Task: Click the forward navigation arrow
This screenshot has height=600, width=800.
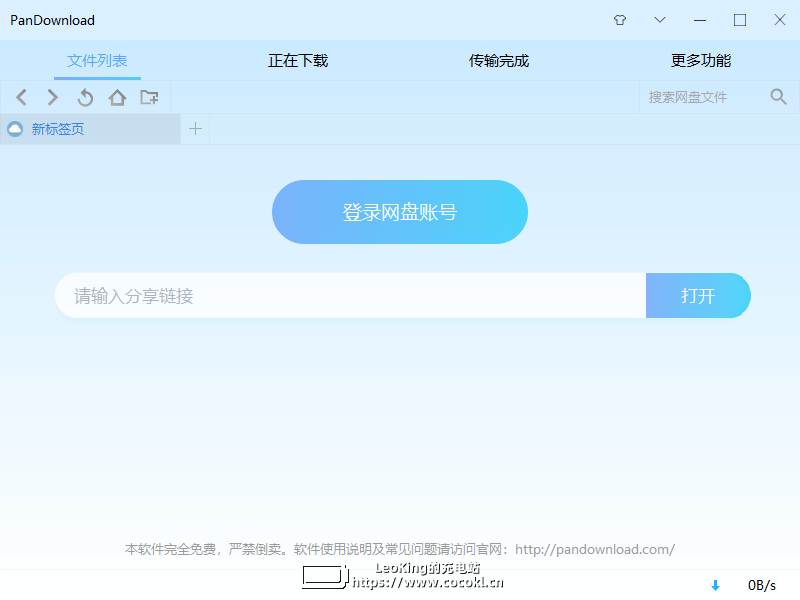Action: [53, 97]
